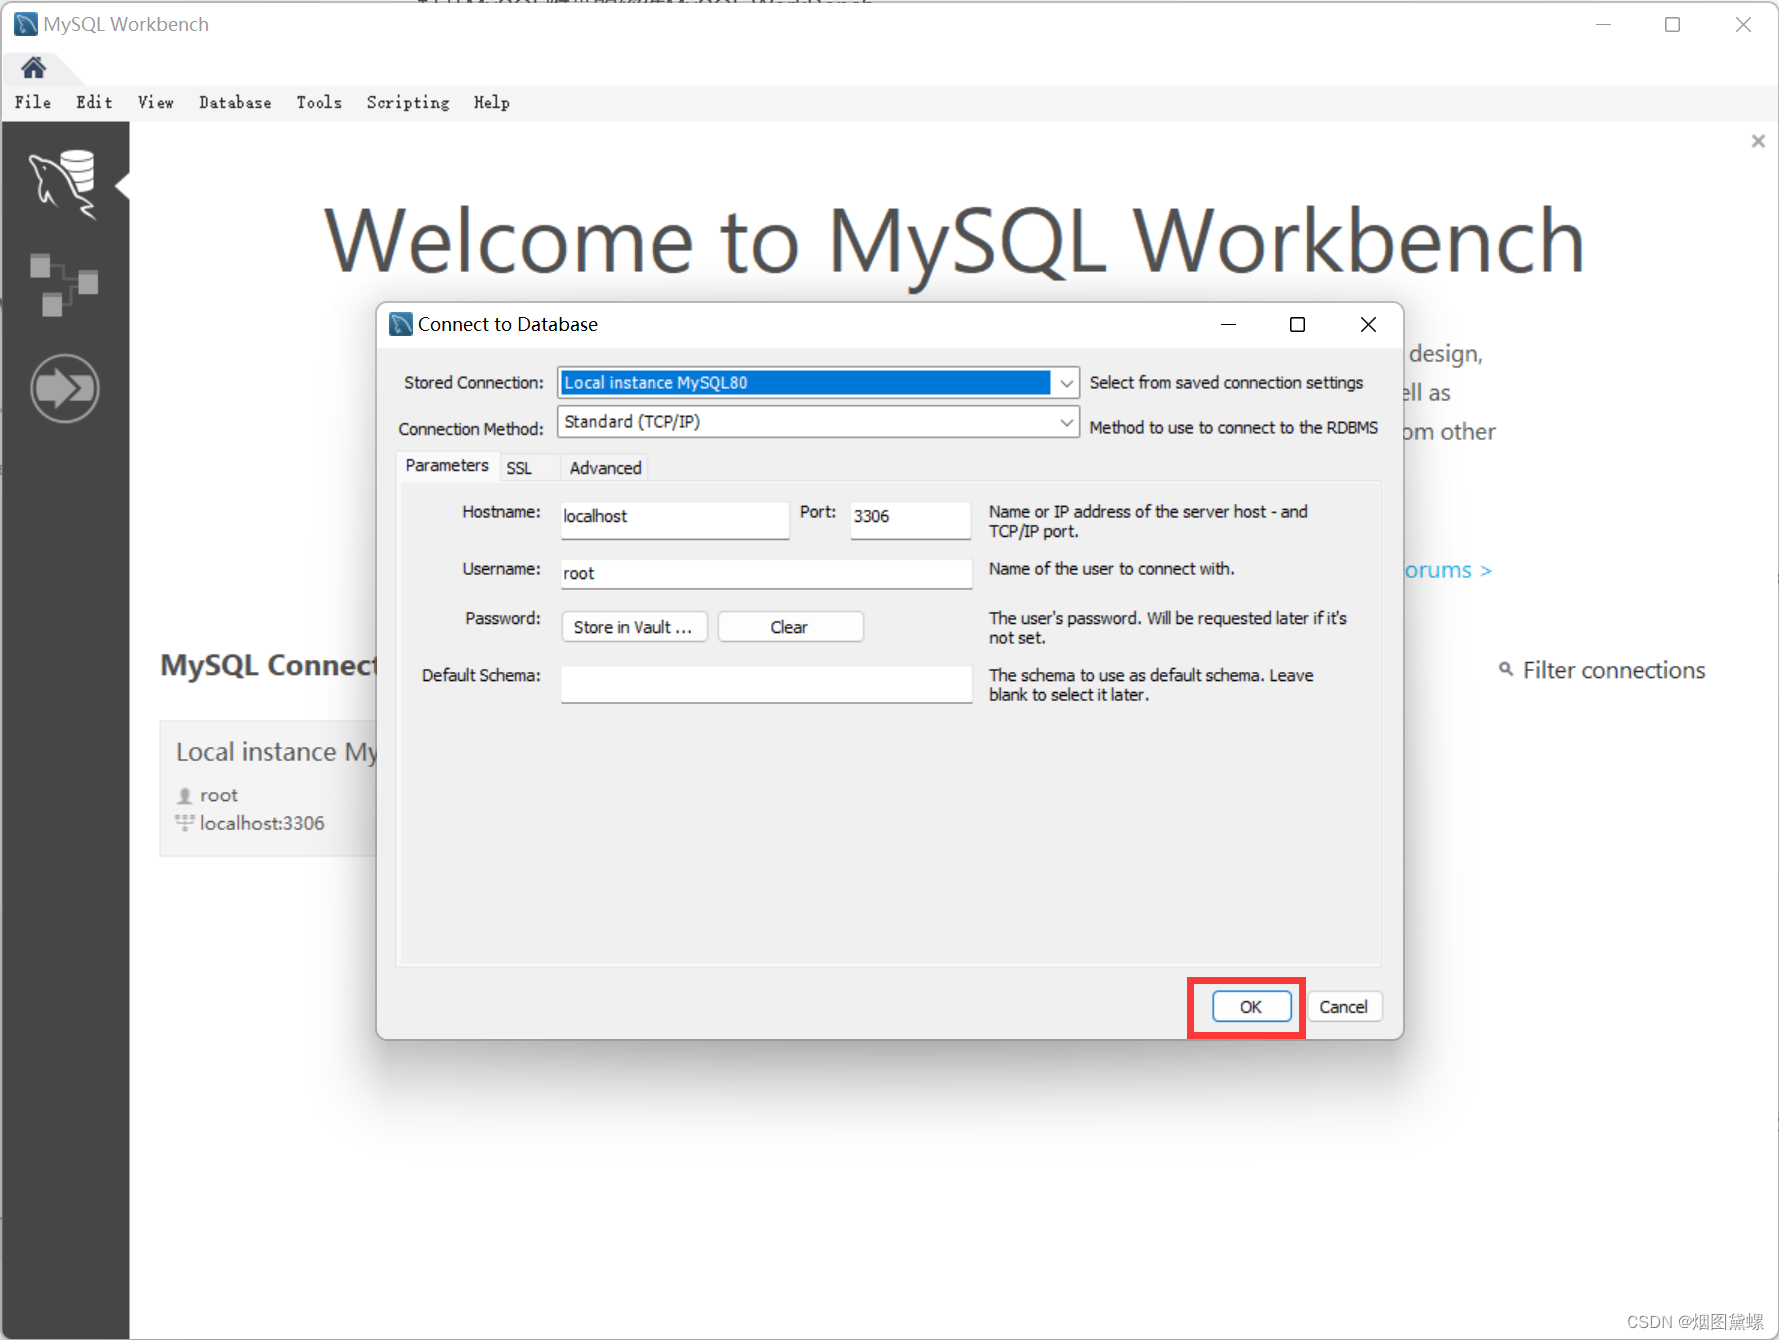Click the Username input field
This screenshot has height=1340, width=1779.
coord(766,573)
